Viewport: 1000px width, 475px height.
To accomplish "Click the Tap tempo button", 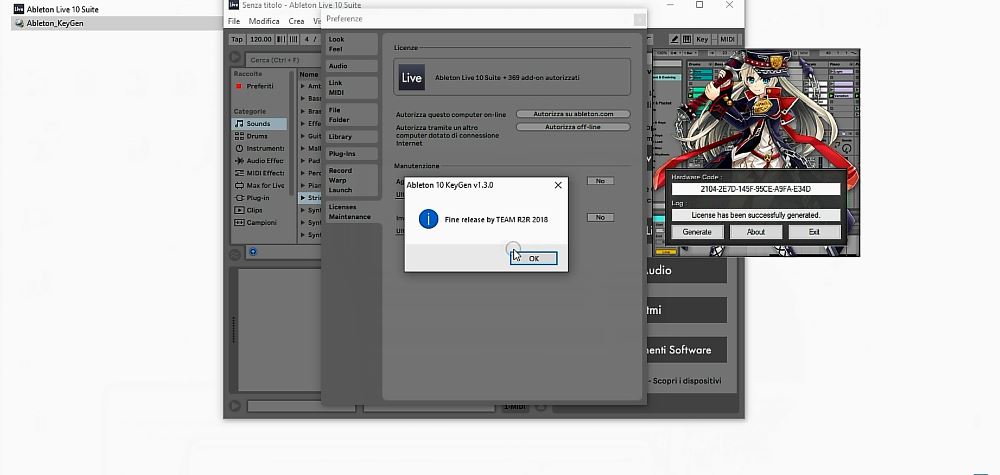I will 237,40.
